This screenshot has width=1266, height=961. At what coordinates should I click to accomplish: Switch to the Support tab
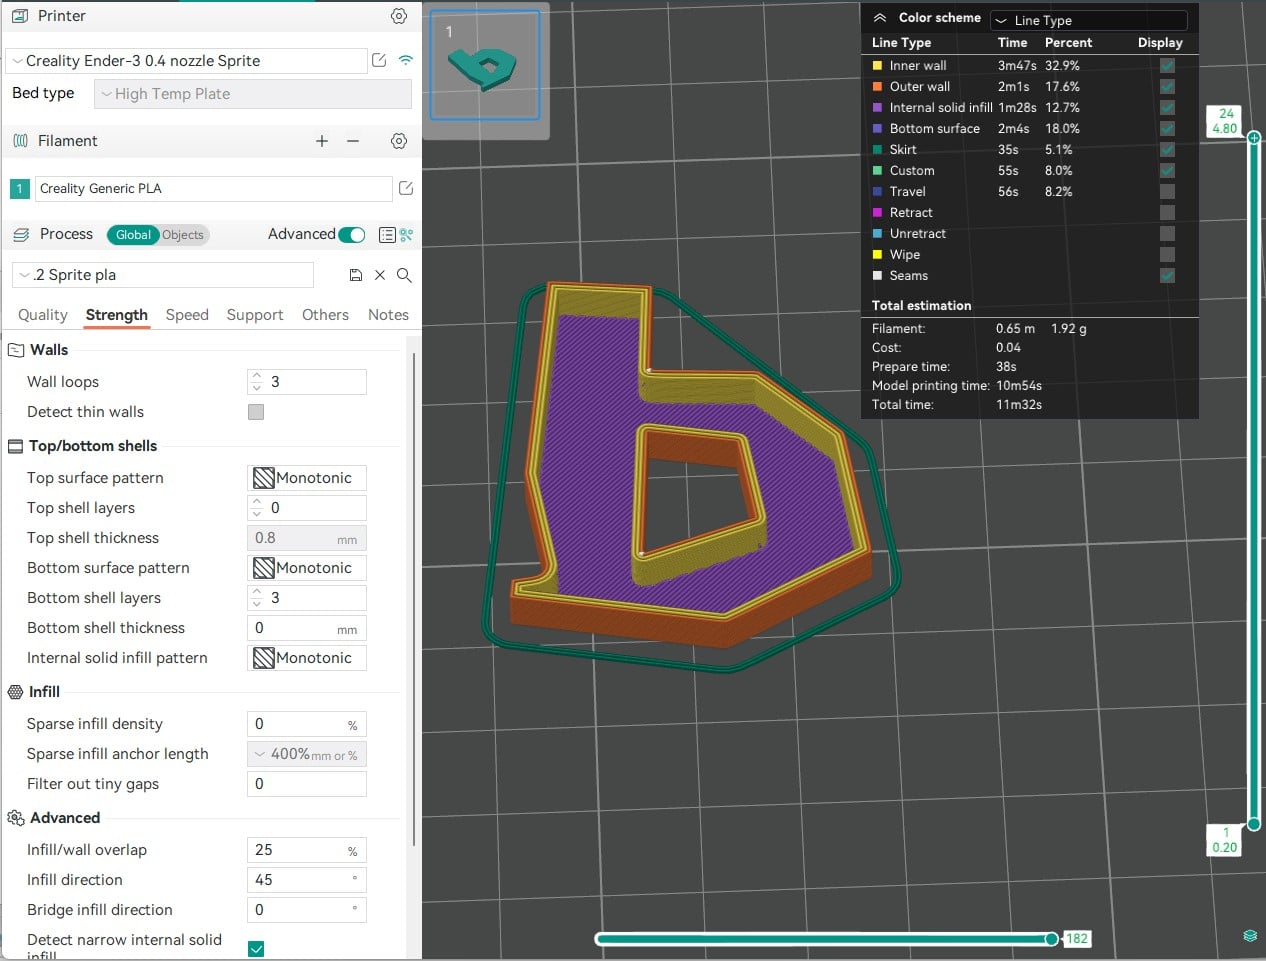(255, 315)
